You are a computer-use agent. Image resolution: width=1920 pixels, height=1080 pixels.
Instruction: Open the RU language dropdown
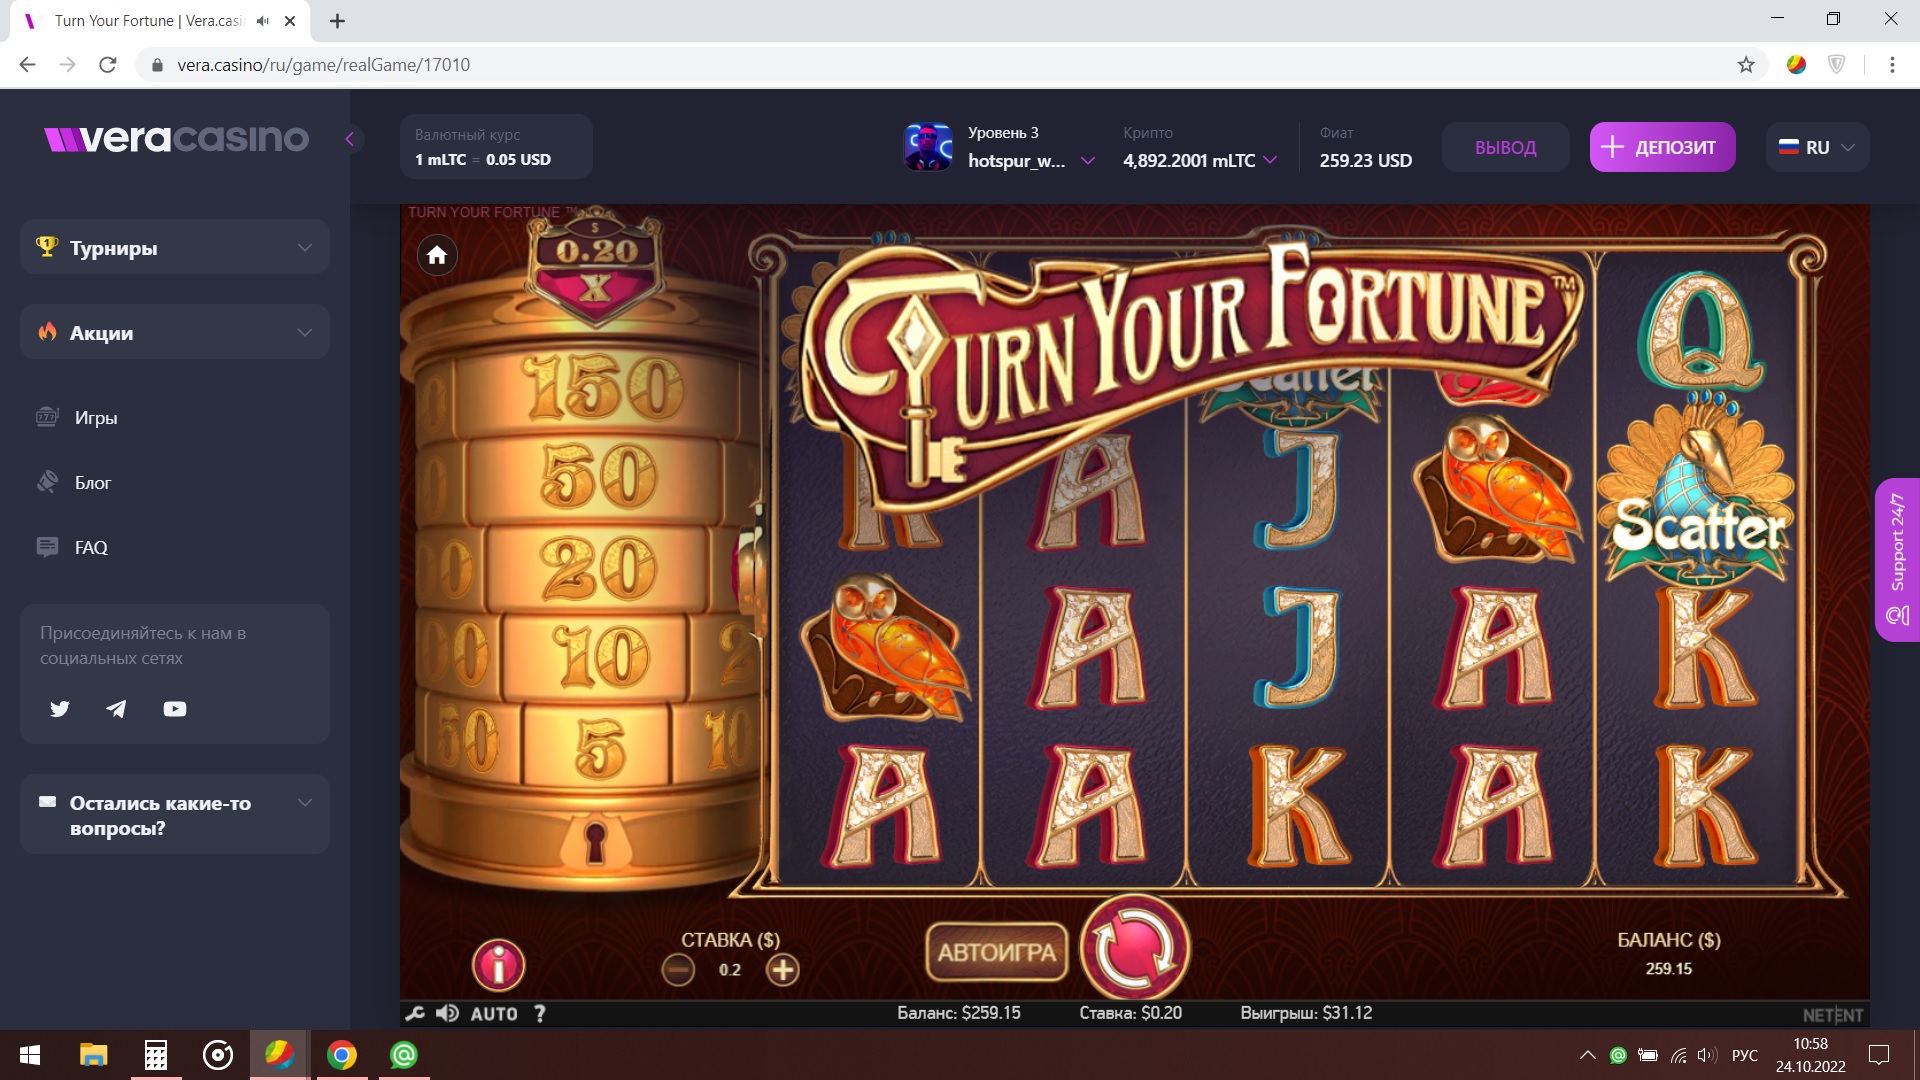[x=1817, y=147]
